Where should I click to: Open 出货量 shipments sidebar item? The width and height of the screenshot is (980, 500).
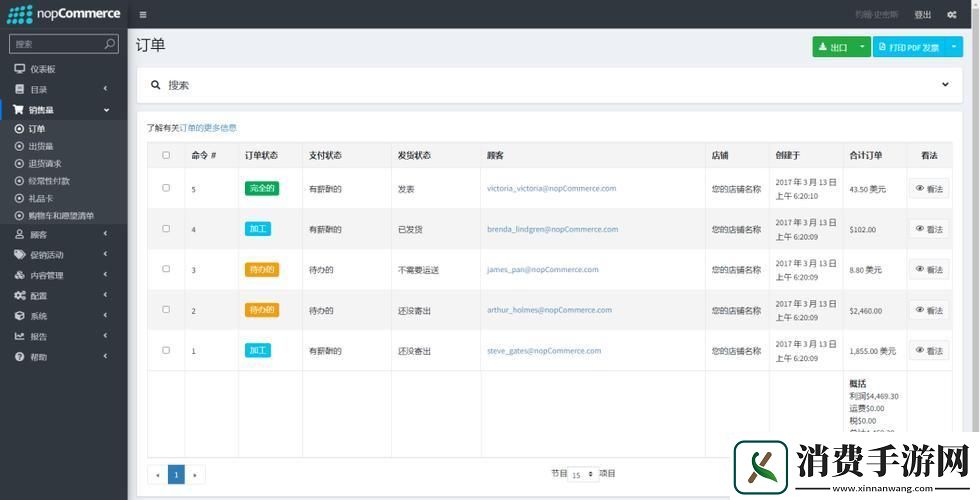pos(41,146)
